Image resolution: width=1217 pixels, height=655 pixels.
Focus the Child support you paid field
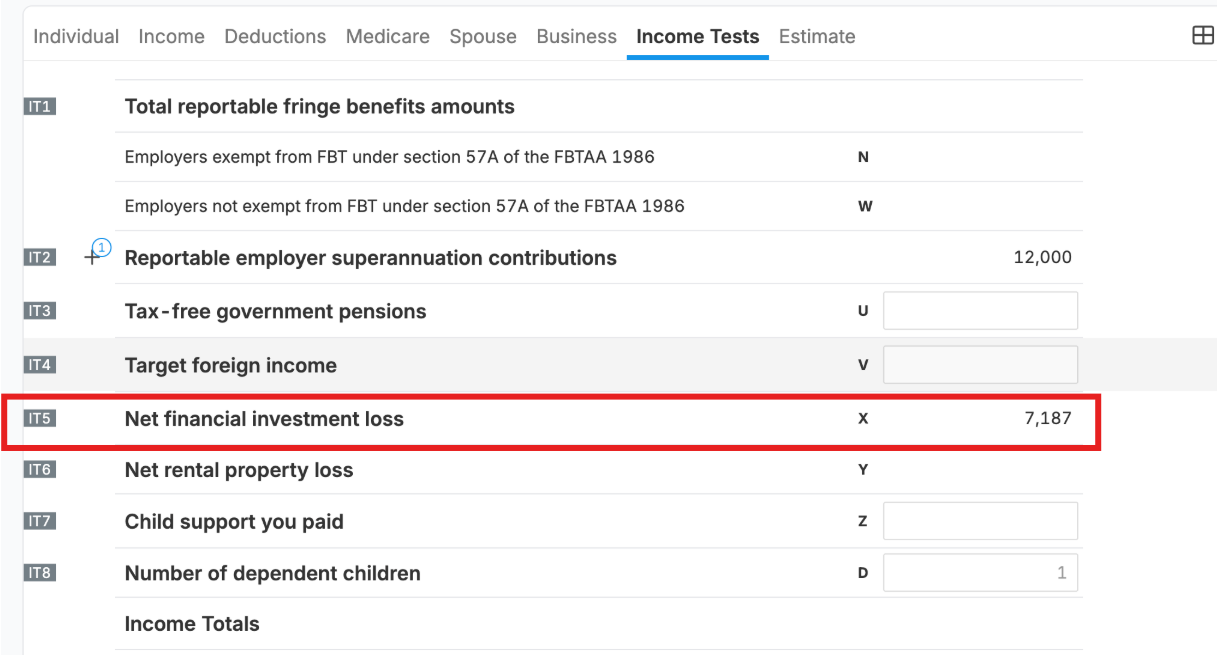tap(980, 521)
